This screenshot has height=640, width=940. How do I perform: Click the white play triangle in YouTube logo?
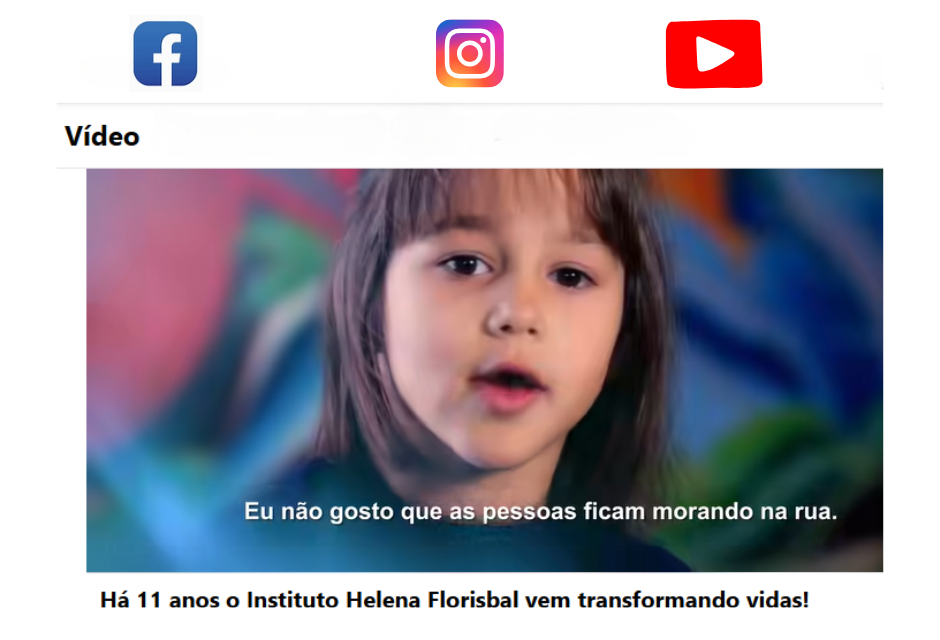(x=713, y=54)
